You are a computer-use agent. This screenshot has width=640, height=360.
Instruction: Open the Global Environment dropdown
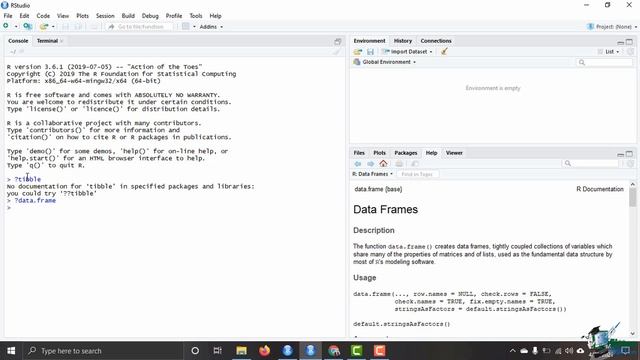384,62
